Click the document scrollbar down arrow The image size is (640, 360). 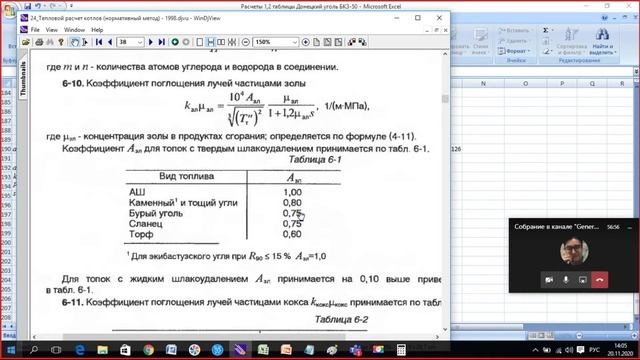445,329
